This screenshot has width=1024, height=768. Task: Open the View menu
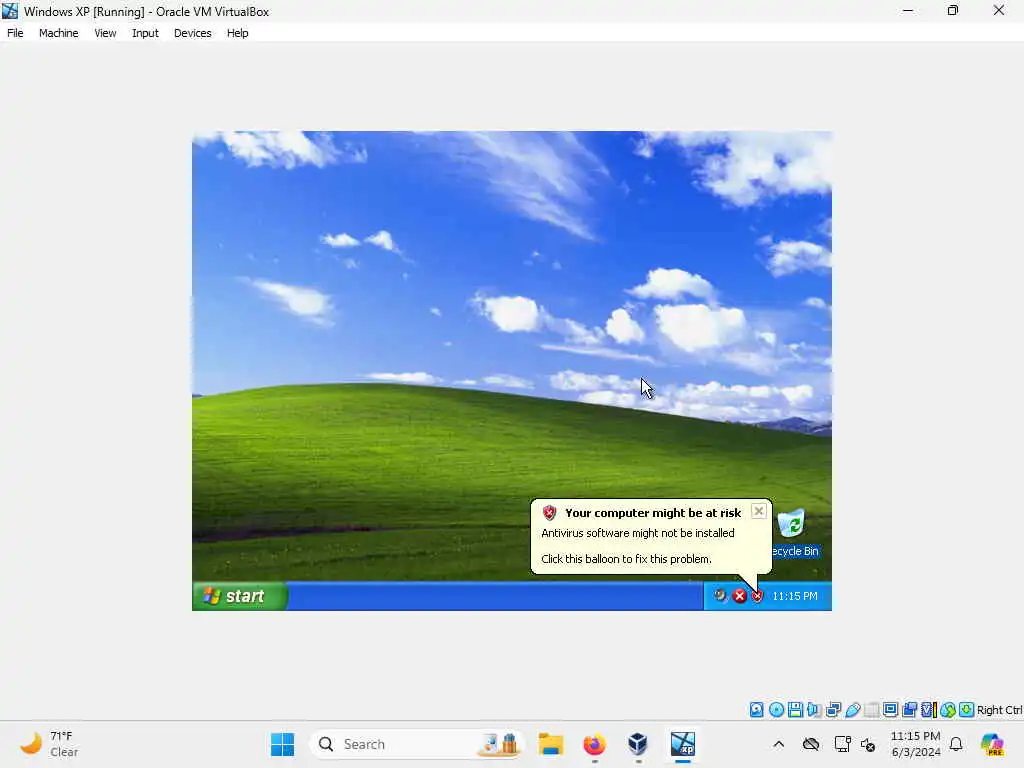(105, 33)
